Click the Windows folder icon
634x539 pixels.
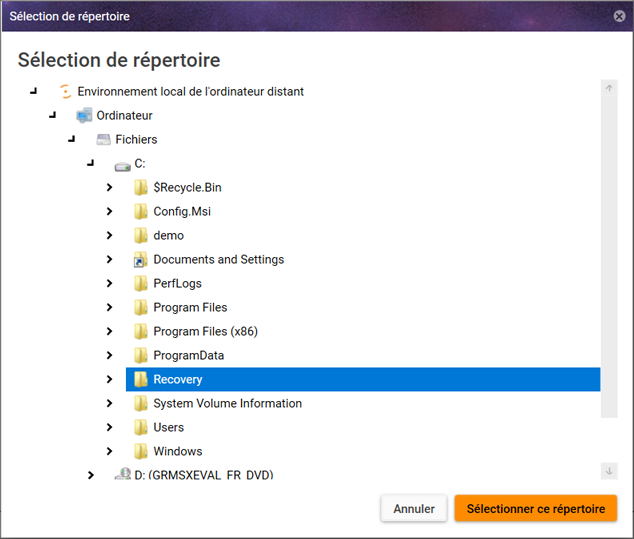[141, 451]
